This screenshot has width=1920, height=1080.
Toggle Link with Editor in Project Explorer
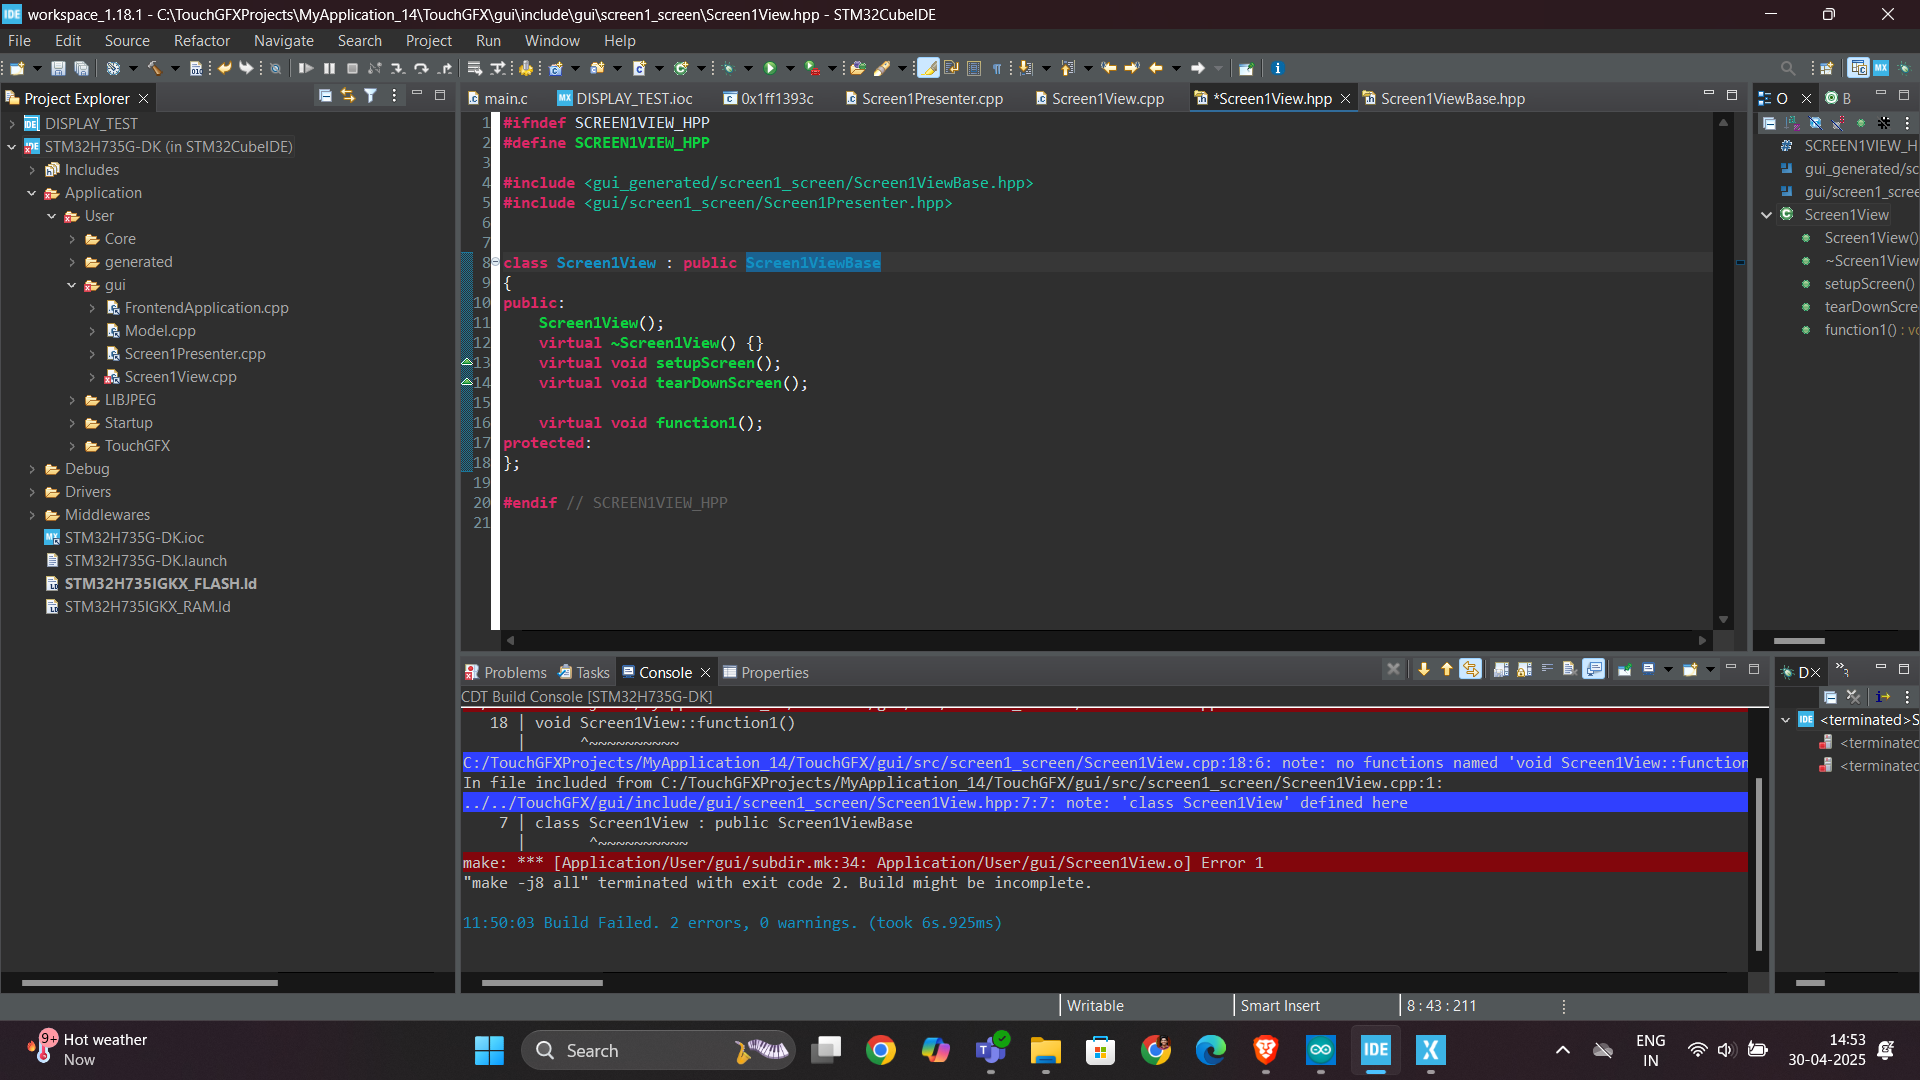point(347,95)
